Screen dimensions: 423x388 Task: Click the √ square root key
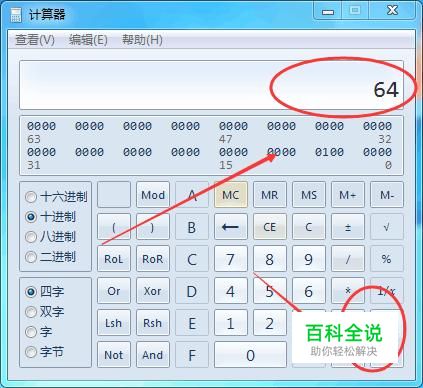click(387, 227)
